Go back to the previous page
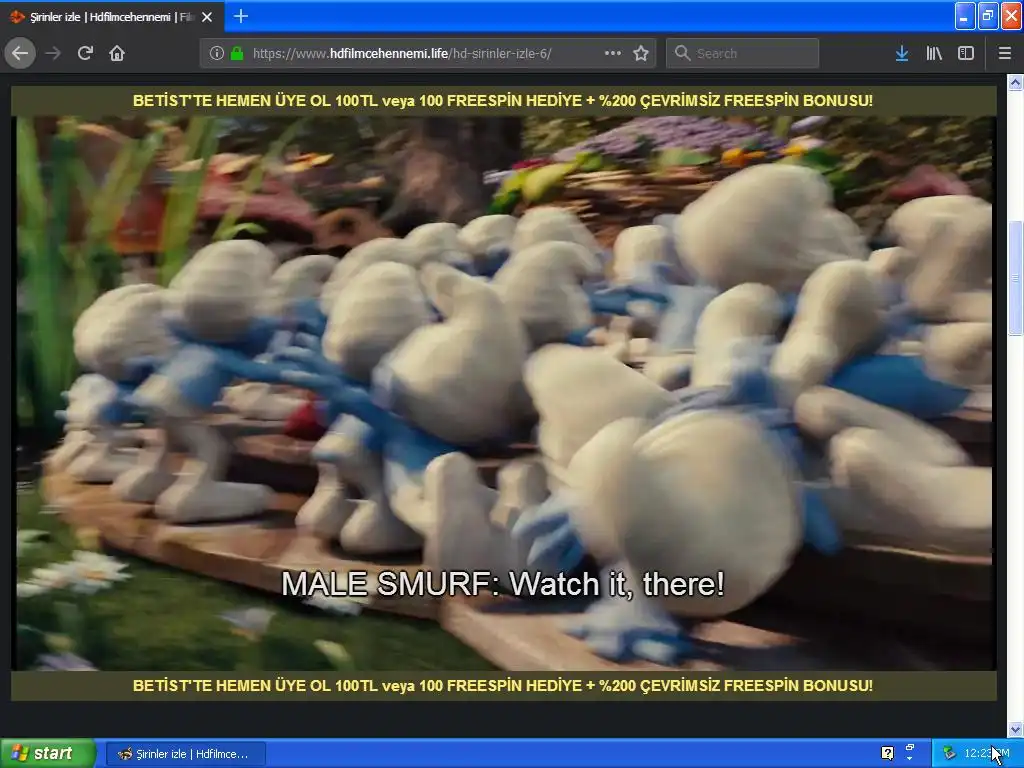Screen dimensions: 1024x768 20,54
